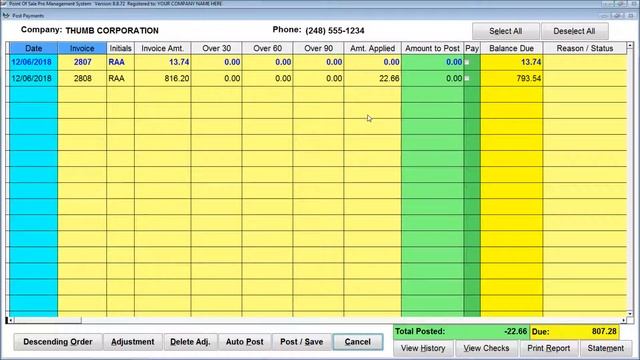Click the horizontal scrollbar left arrow

10,320
